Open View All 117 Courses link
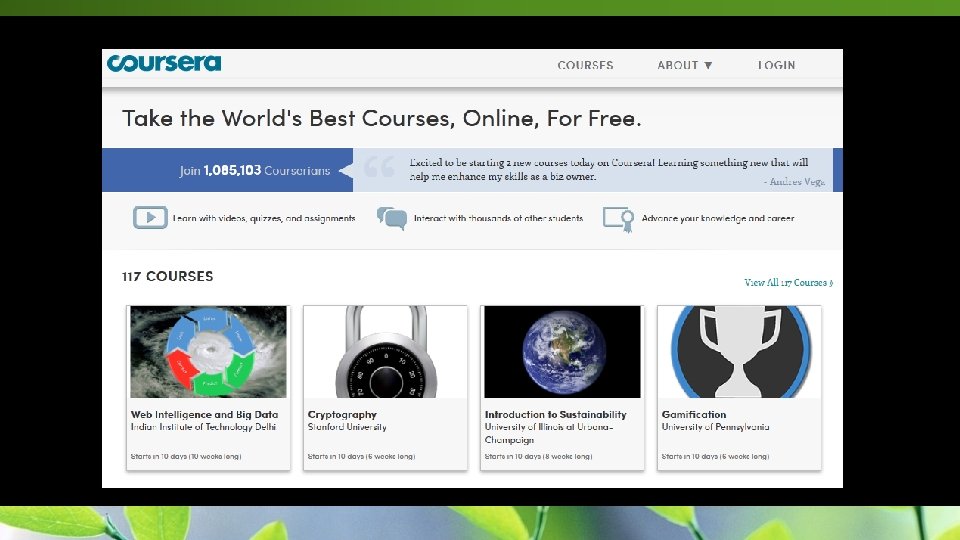Screen dimensions: 960x540 coord(789,282)
